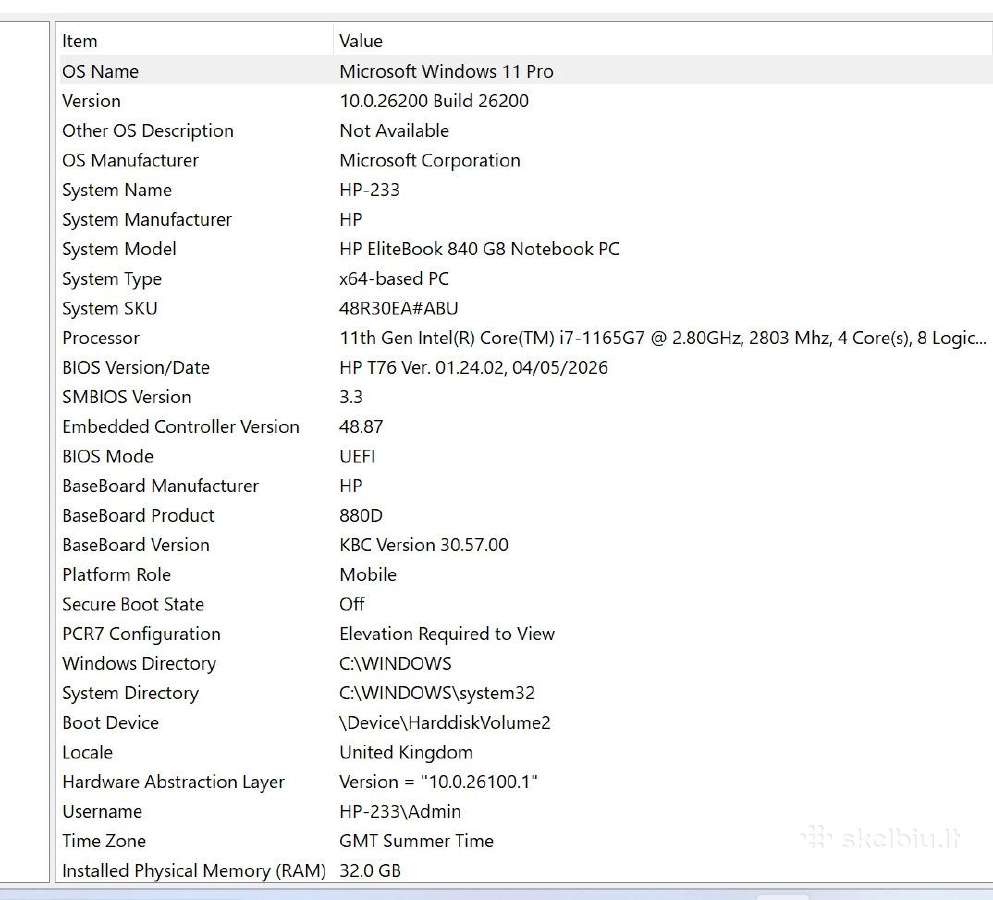Click 'HP T76 Ver. 01.24.02' BIOS value
The image size is (993, 900).
point(473,367)
